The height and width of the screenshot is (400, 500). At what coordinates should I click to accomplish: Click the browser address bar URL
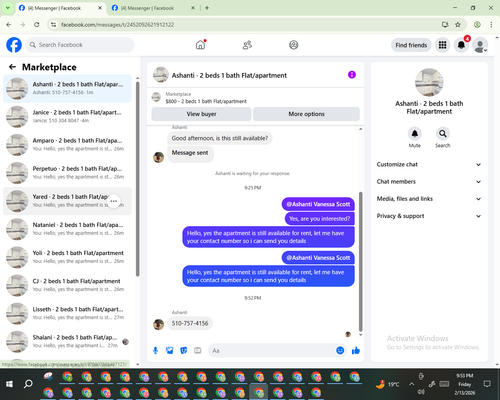pyautogui.click(x=117, y=25)
